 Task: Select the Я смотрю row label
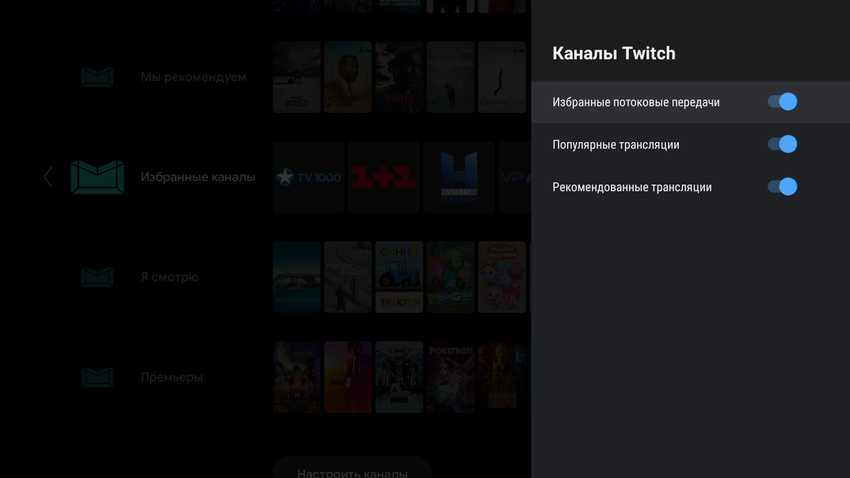coord(170,277)
